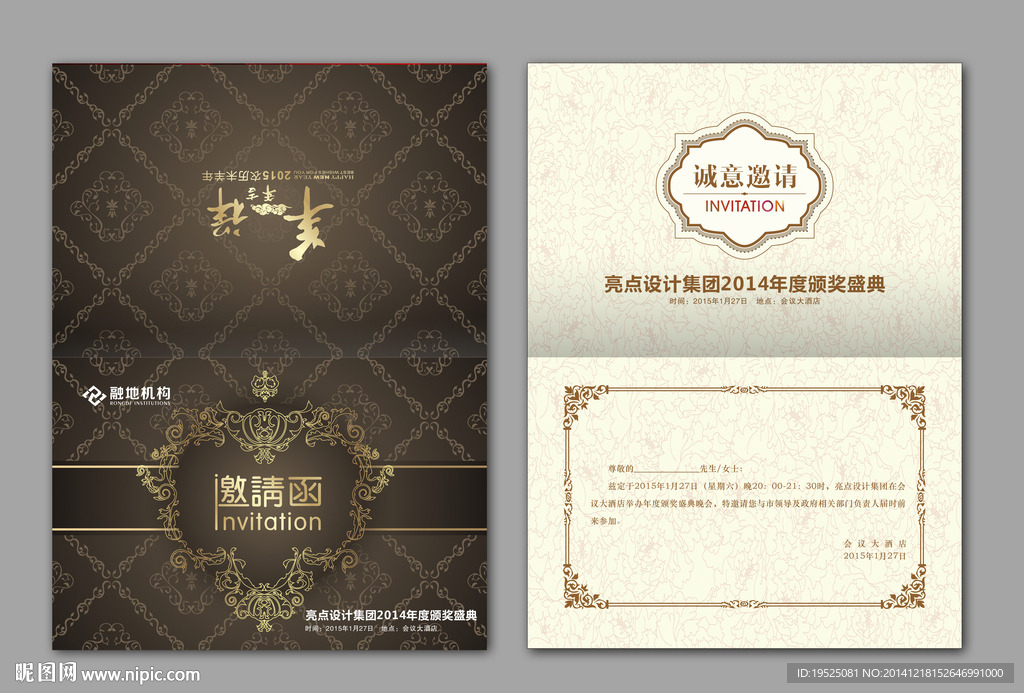Viewport: 1024px width, 693px height.
Task: Click the cover's 时间：2015年1月27日 line
Action: (x=339, y=628)
